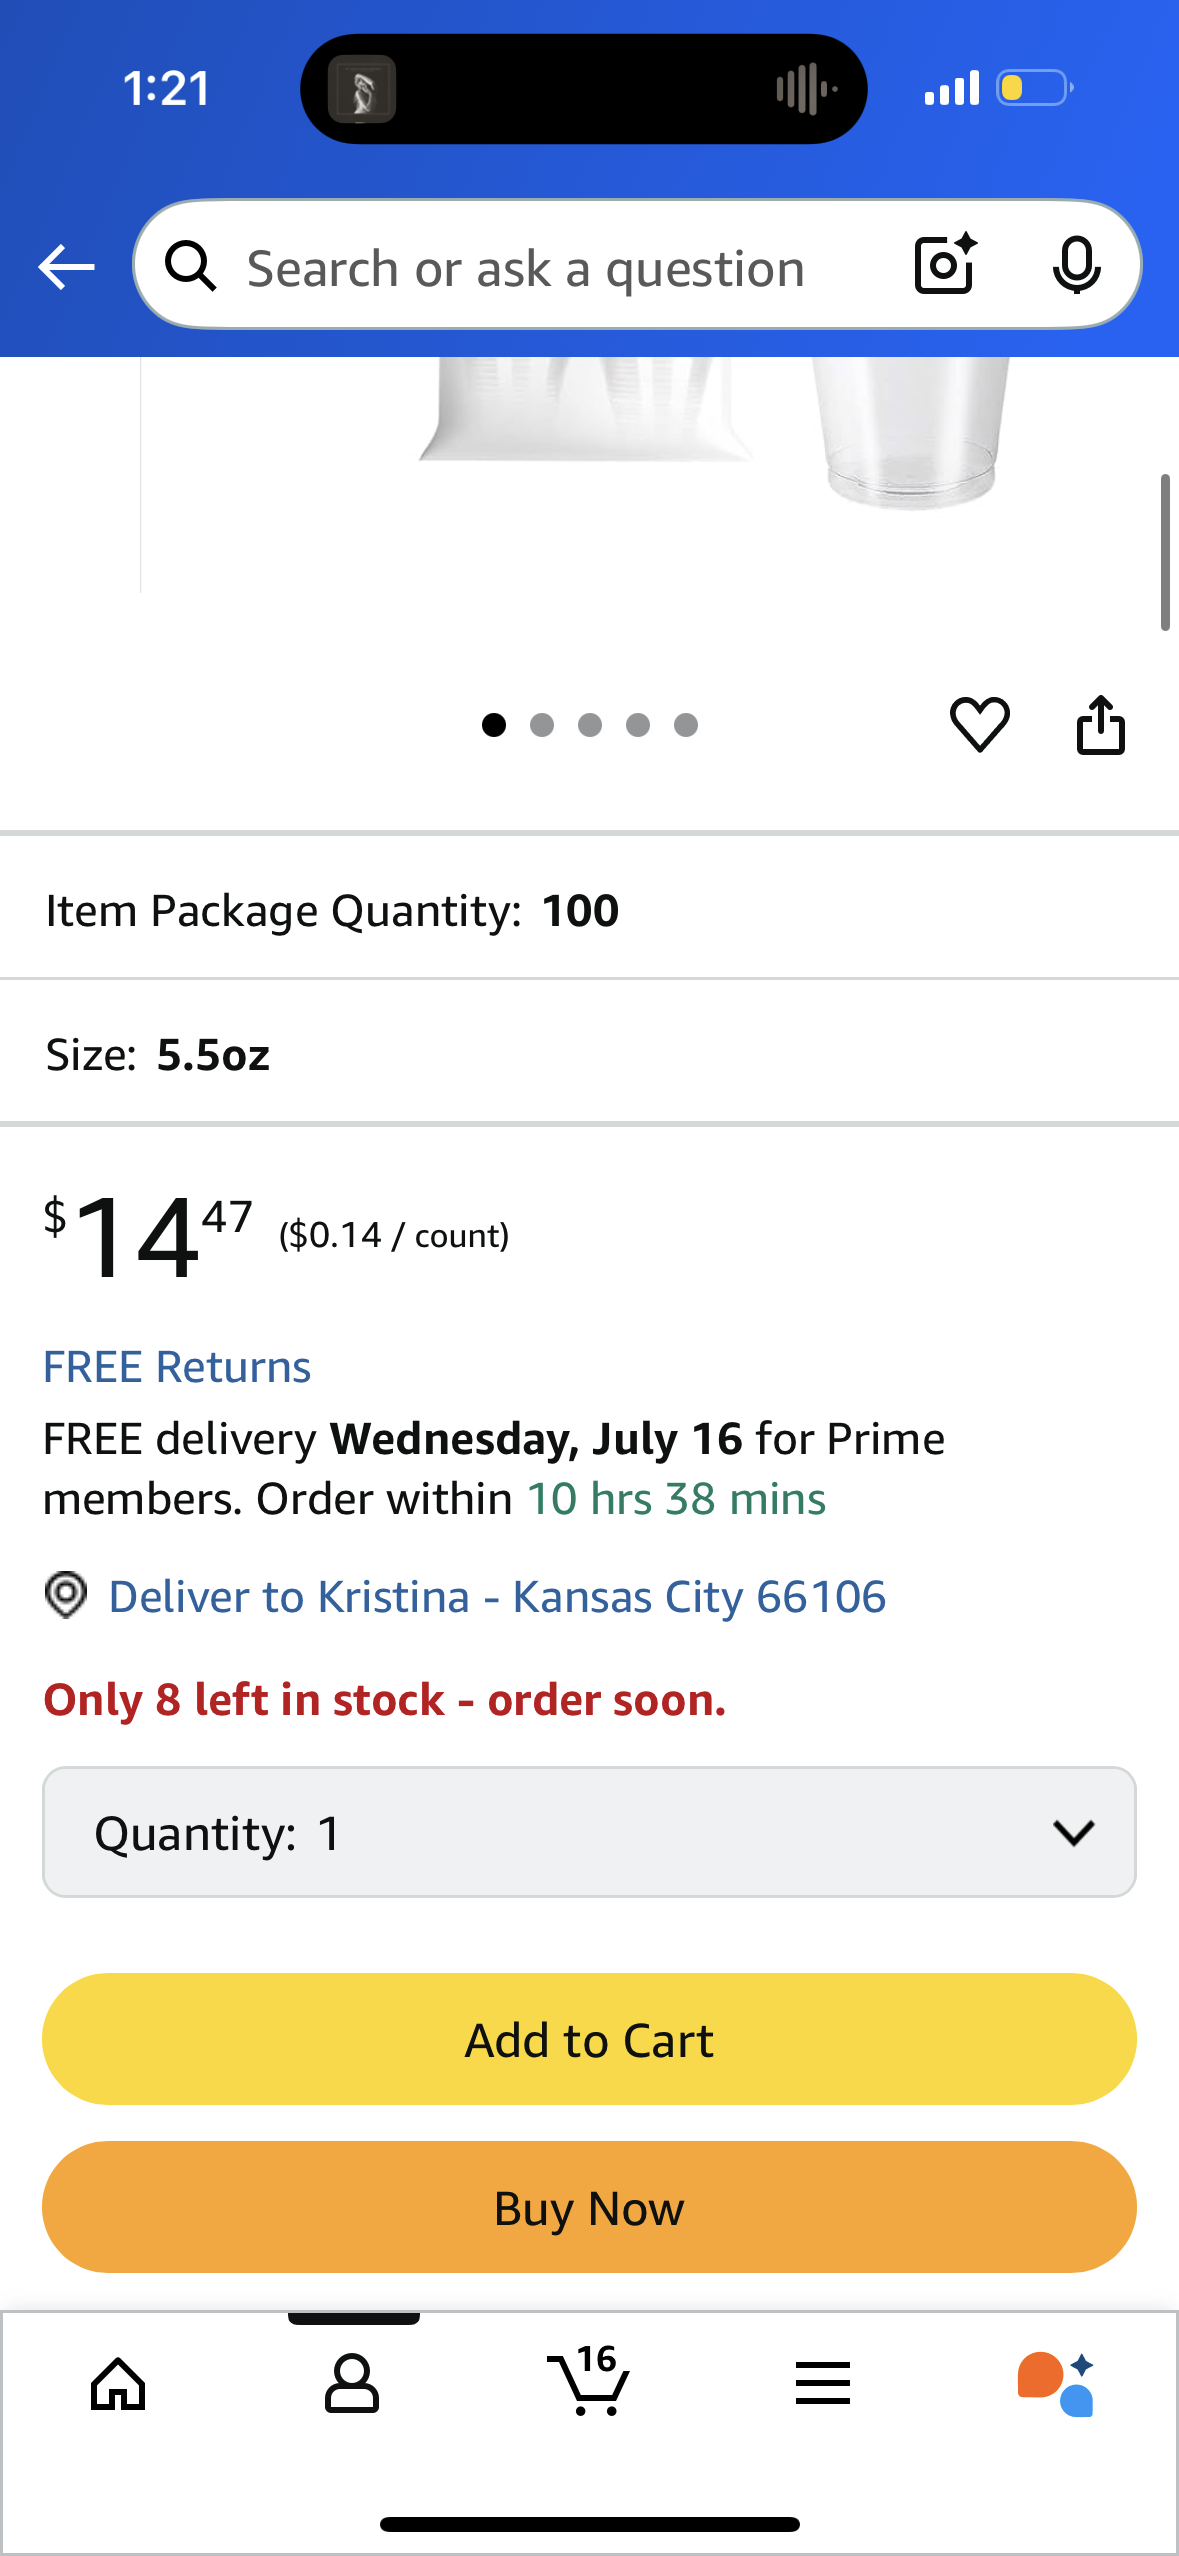Open account profile tab
This screenshot has height=2556, width=1179.
(x=352, y=2385)
